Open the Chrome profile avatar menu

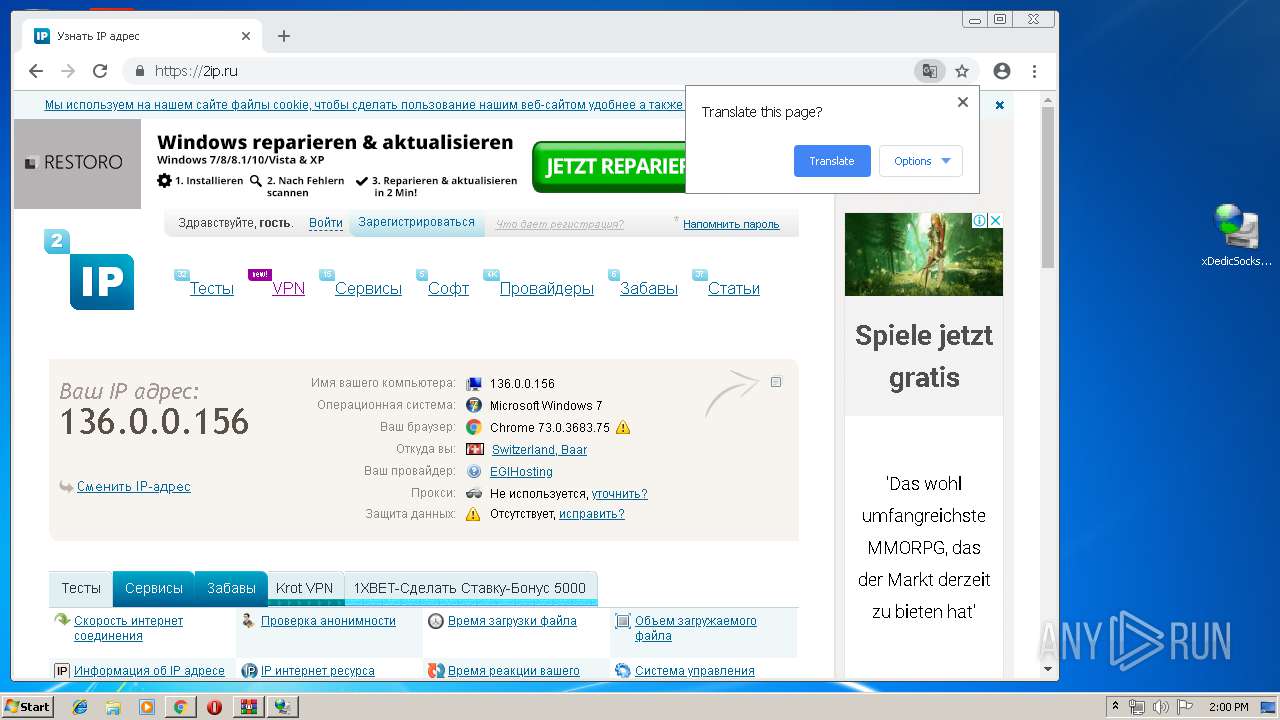pos(1002,71)
